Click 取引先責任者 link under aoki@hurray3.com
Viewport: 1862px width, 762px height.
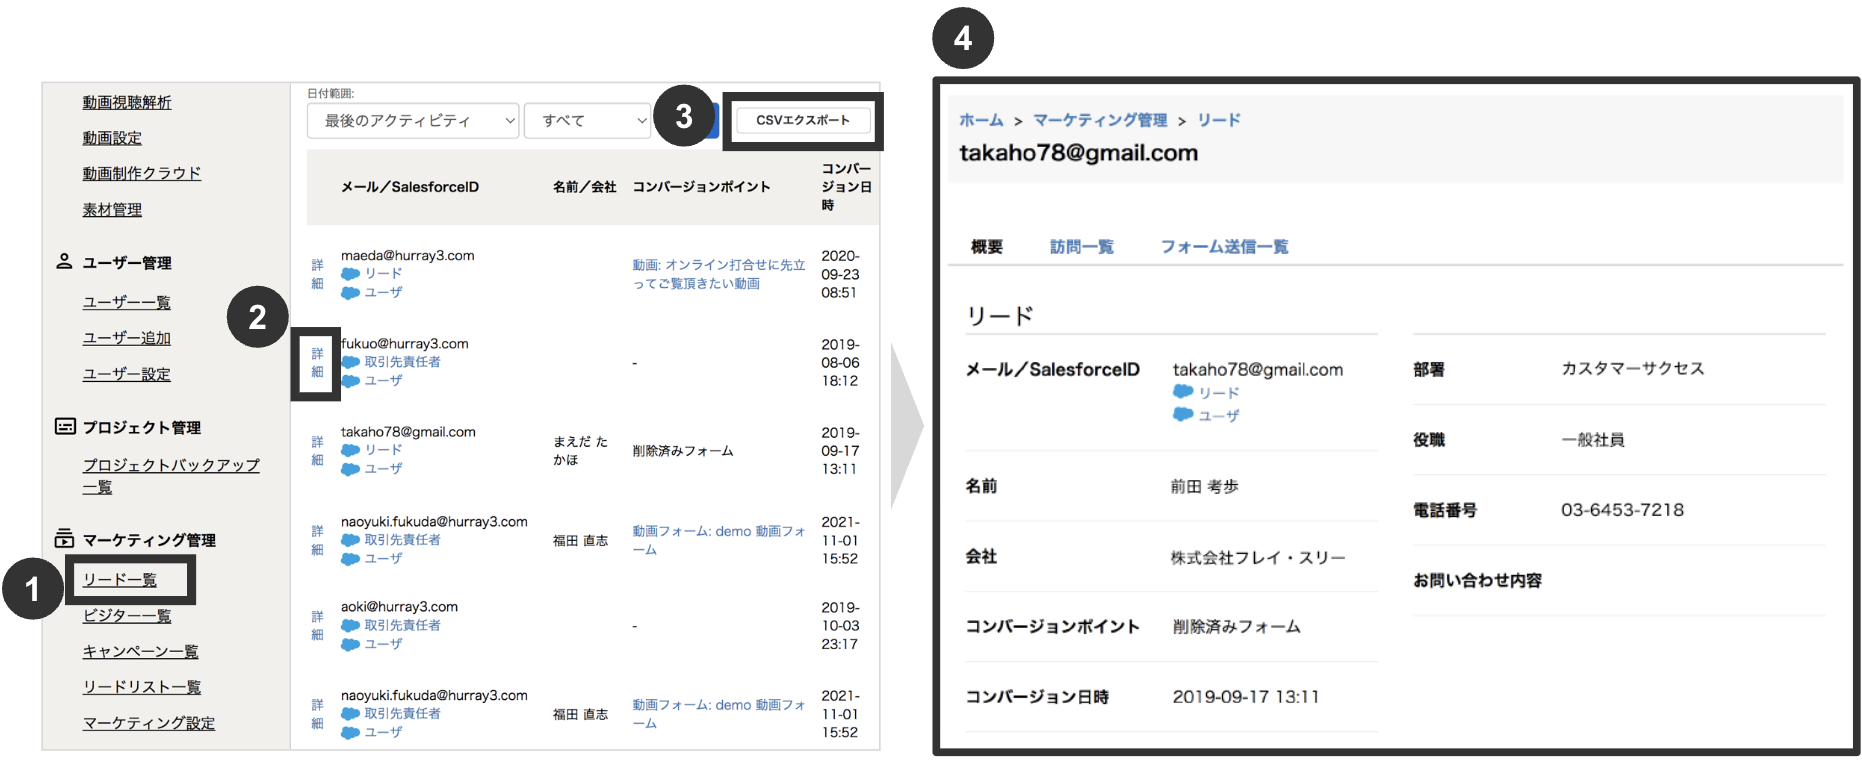coord(402,626)
